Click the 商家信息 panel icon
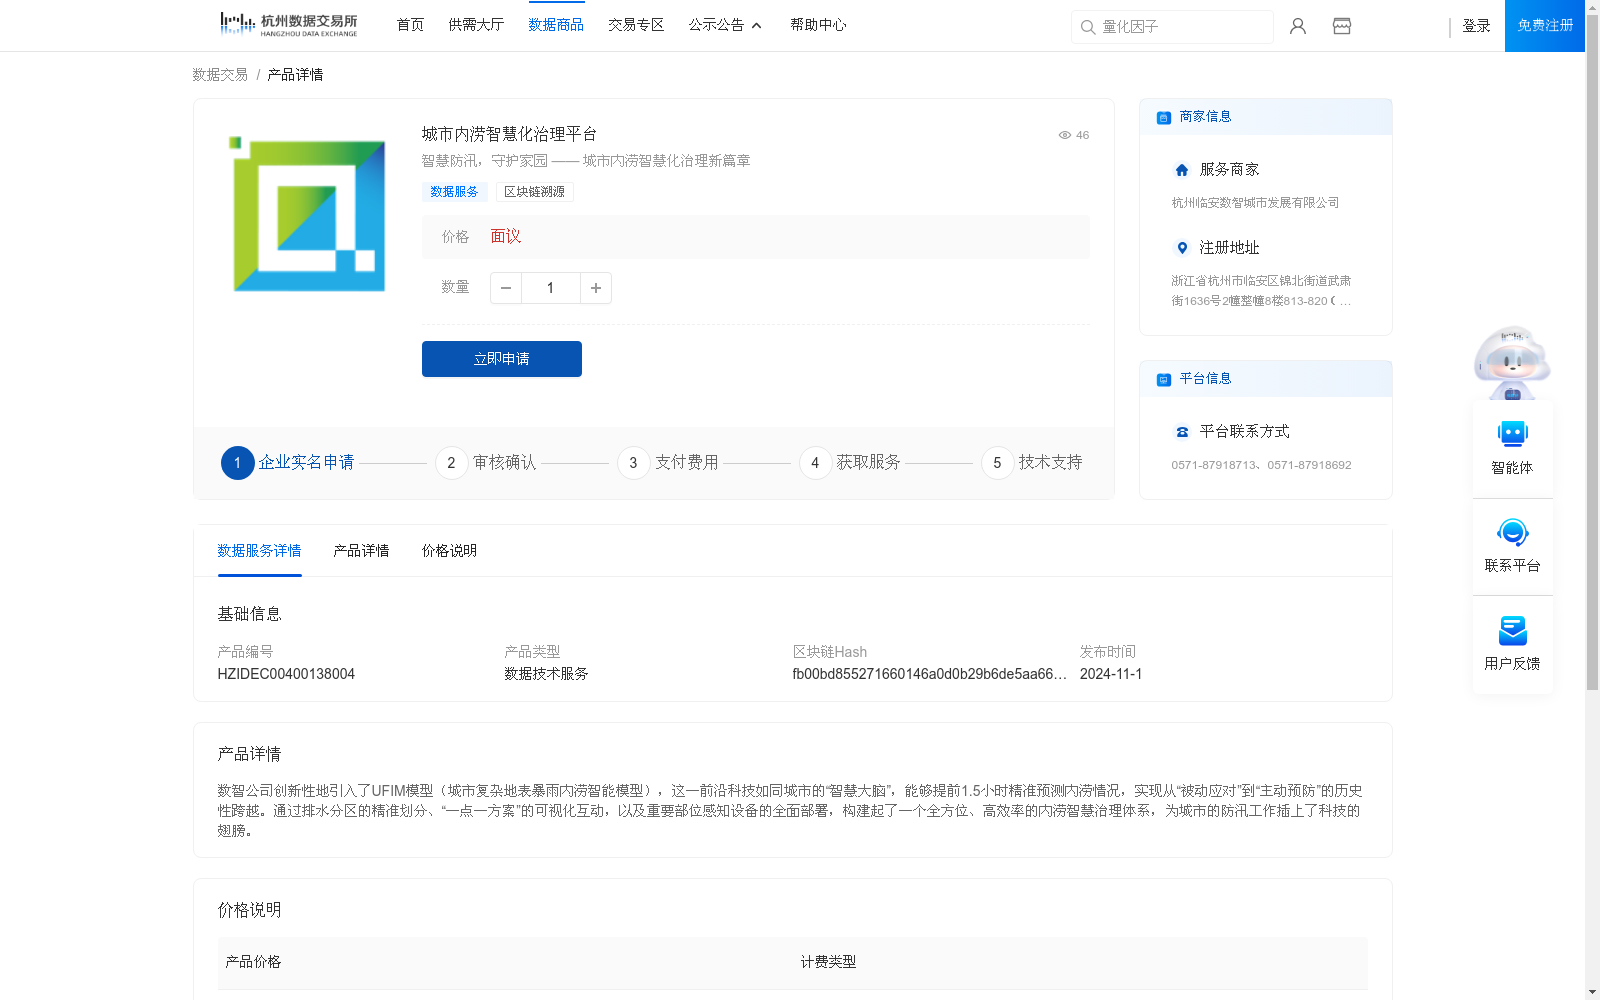Image resolution: width=1600 pixels, height=1000 pixels. point(1164,117)
